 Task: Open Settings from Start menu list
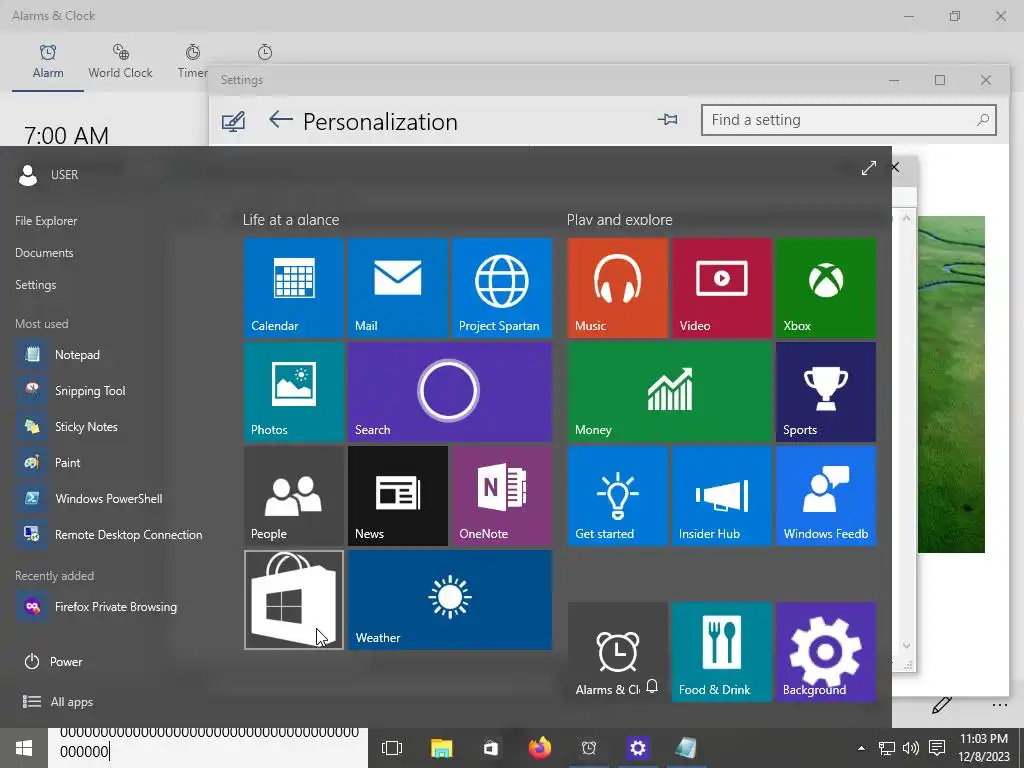click(35, 285)
